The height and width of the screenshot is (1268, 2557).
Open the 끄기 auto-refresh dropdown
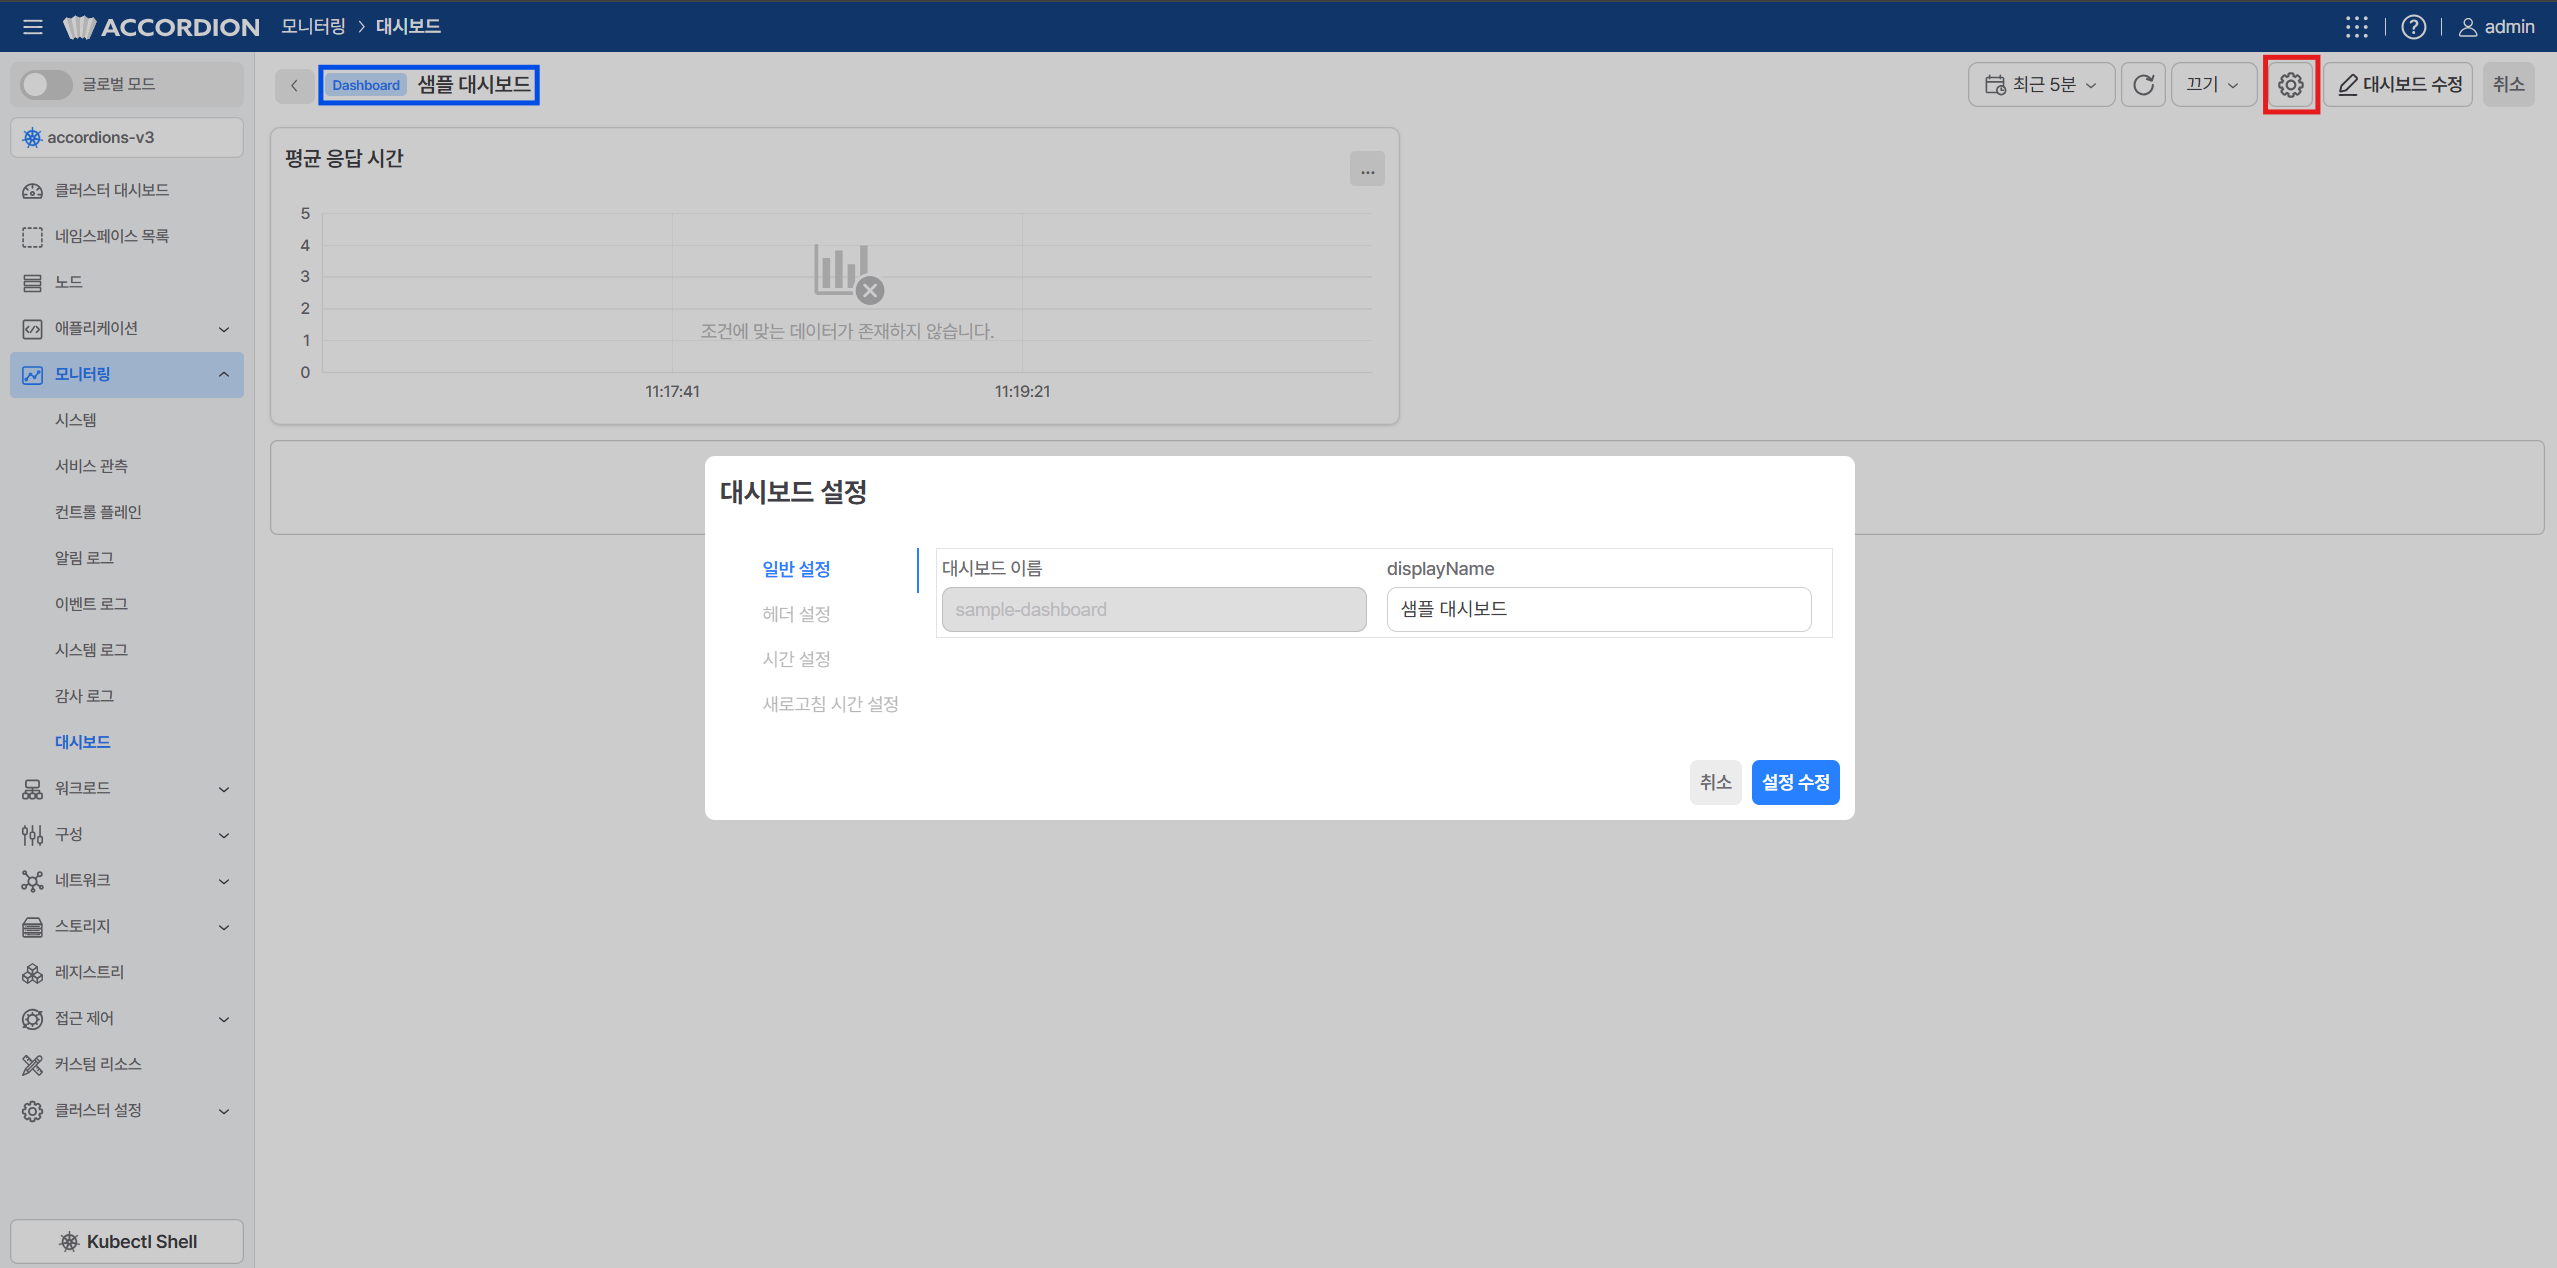point(2213,85)
